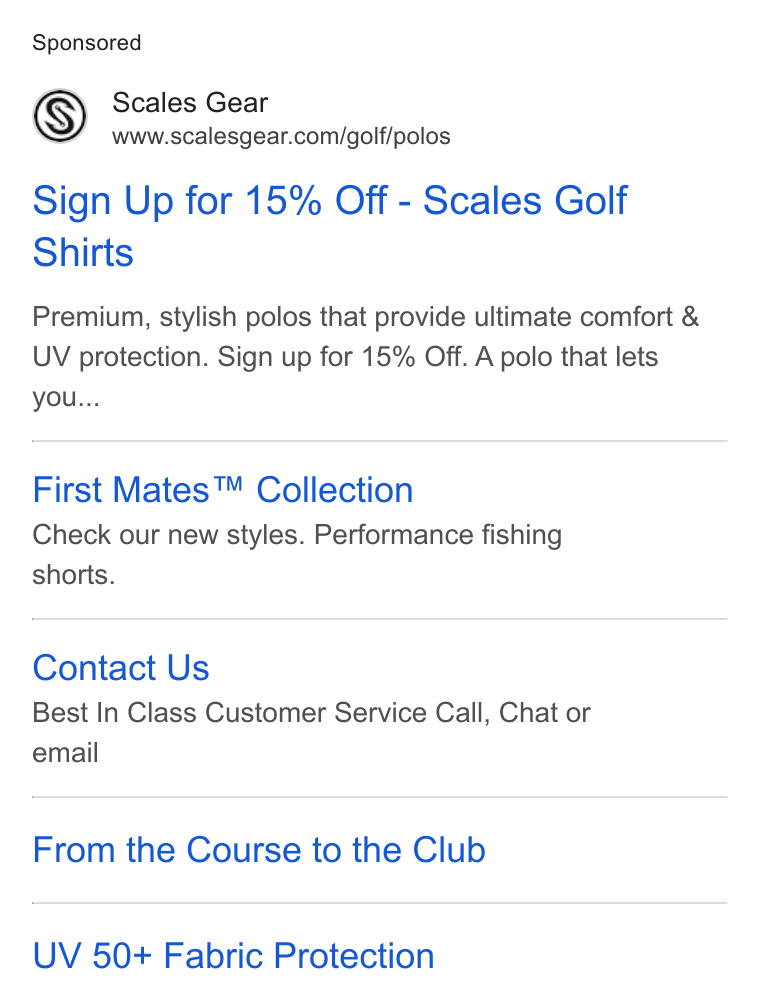
Task: Click the word email under Contact Us
Action: (65, 753)
